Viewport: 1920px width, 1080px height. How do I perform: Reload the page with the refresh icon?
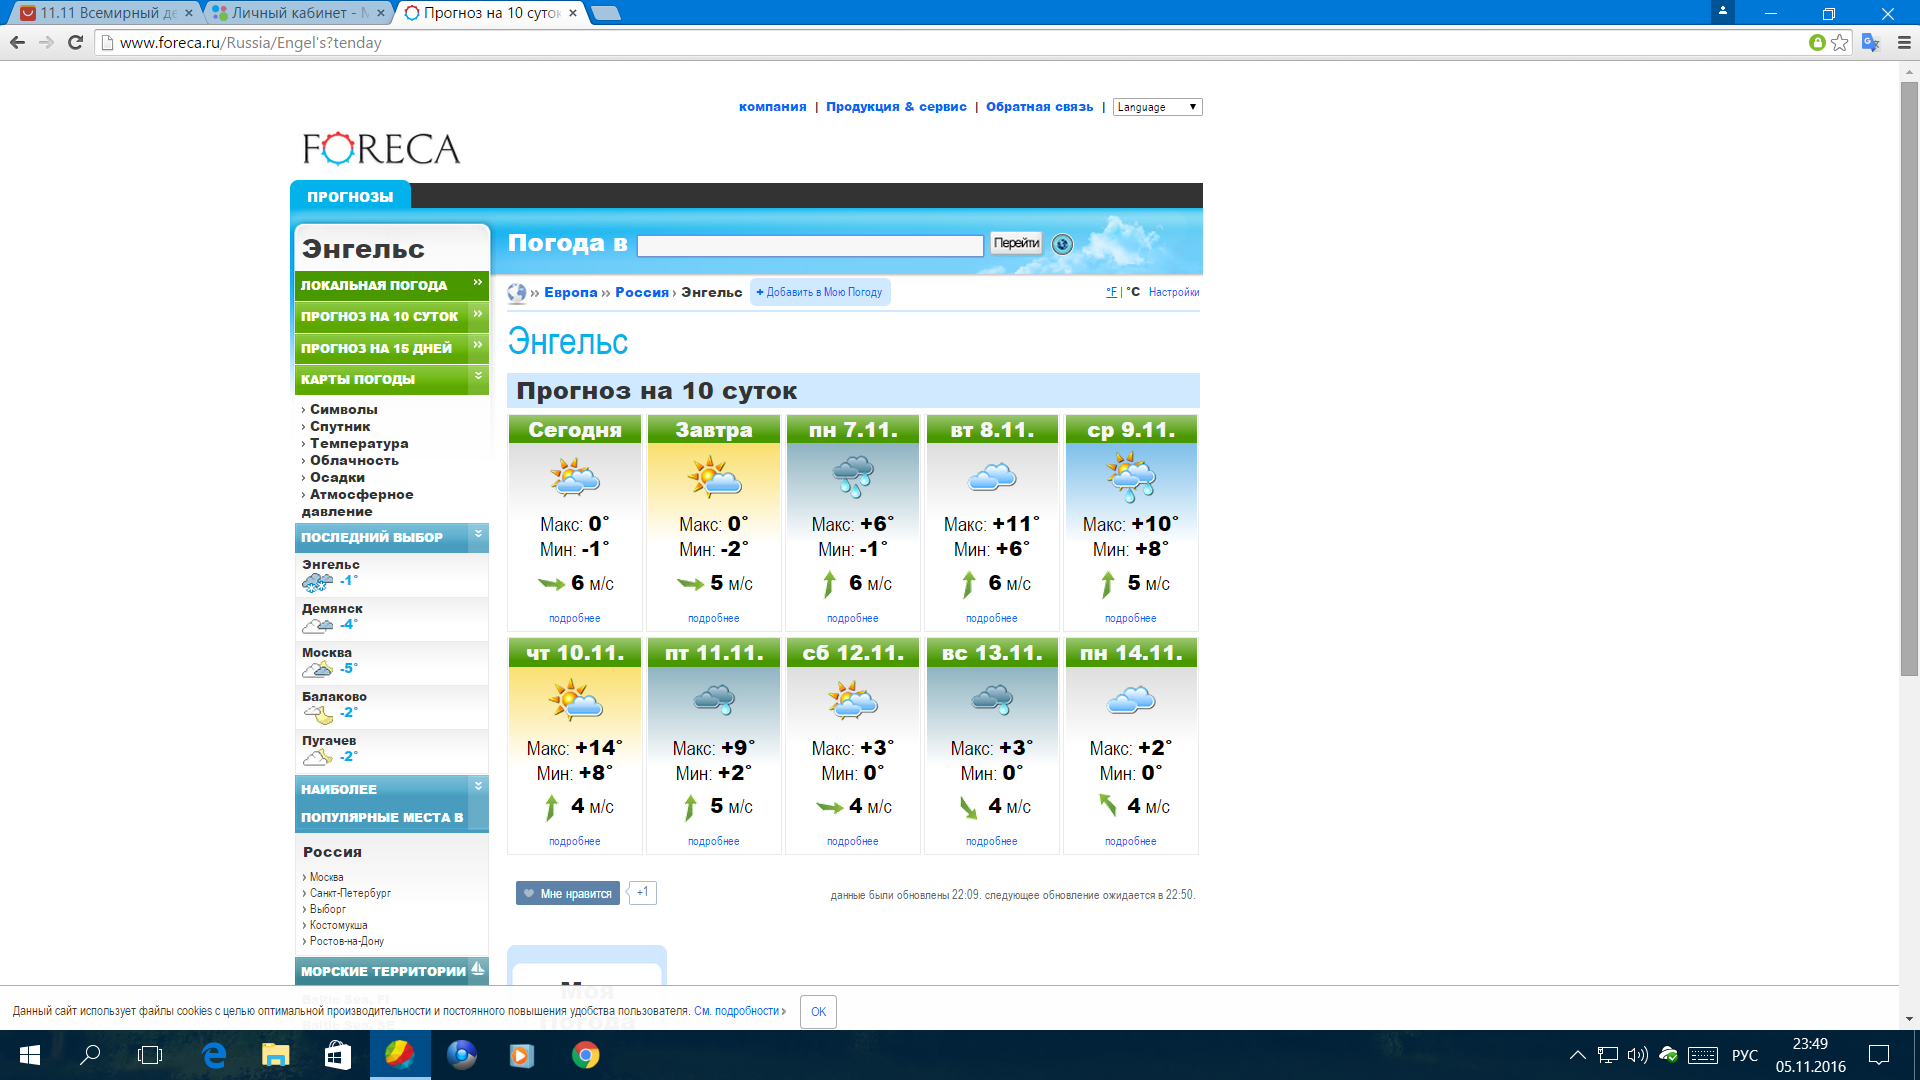[x=75, y=43]
